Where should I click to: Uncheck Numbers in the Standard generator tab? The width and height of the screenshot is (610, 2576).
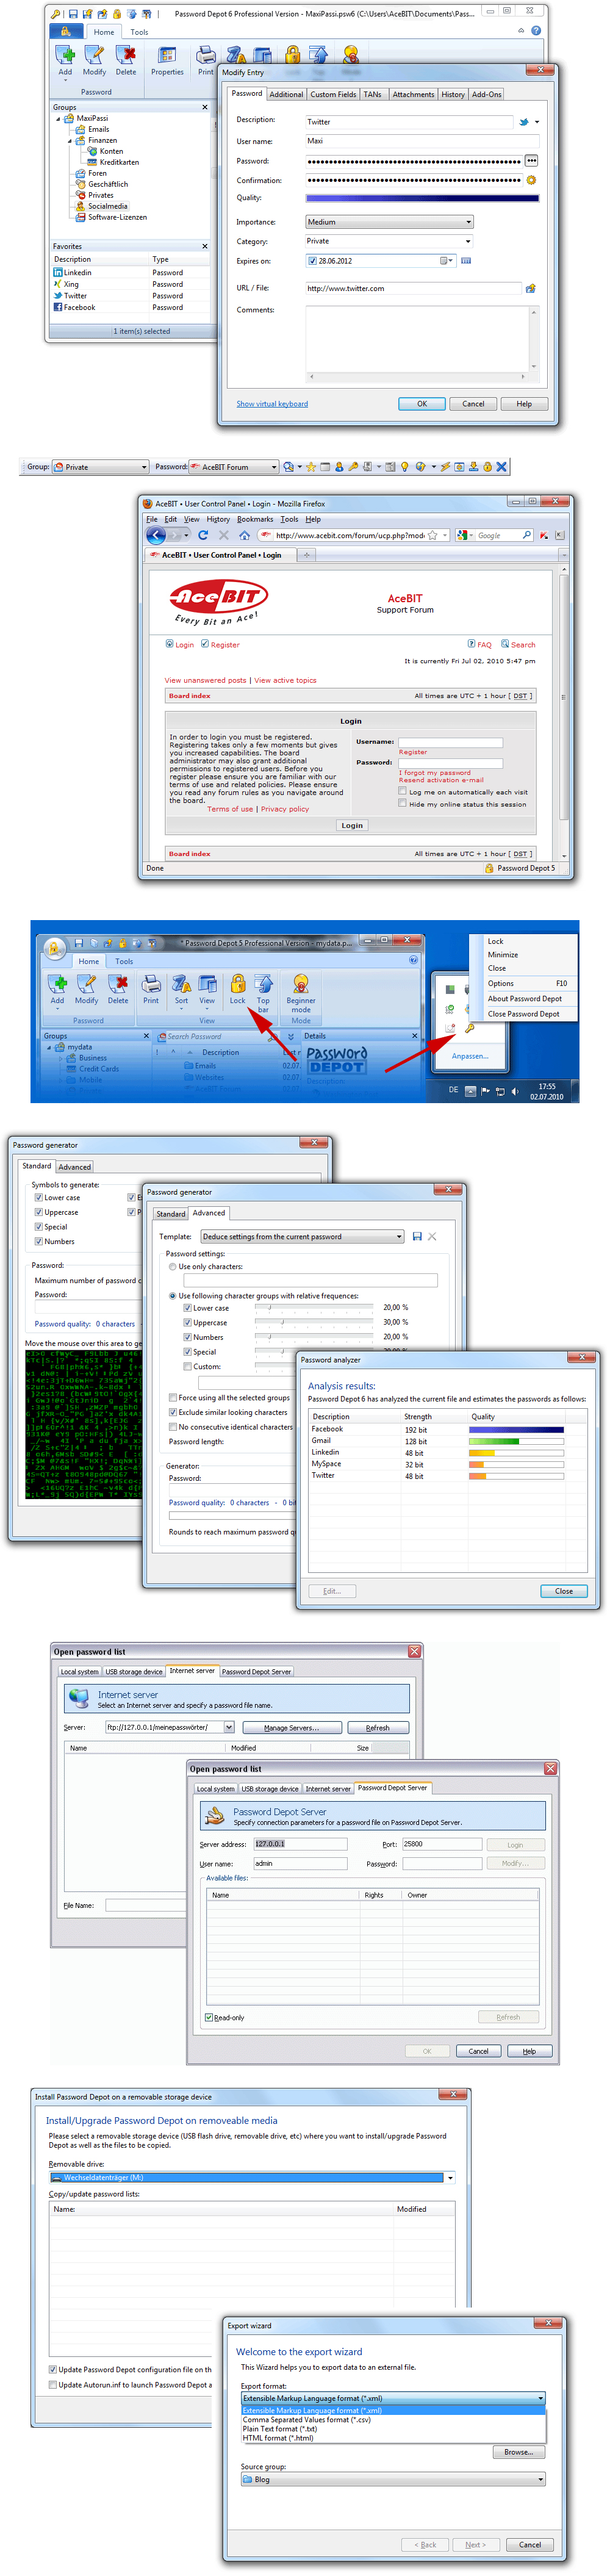[x=39, y=1241]
